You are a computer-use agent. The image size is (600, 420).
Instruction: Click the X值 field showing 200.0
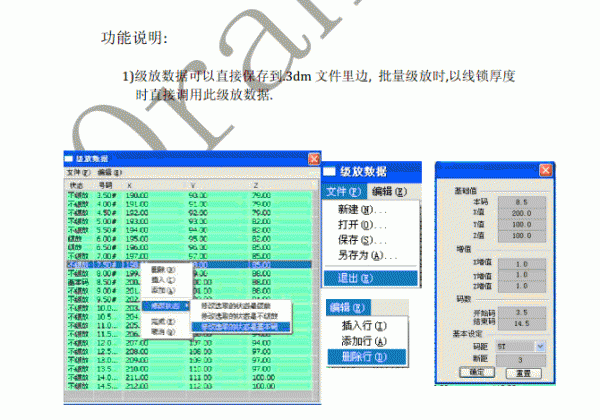coord(522,213)
